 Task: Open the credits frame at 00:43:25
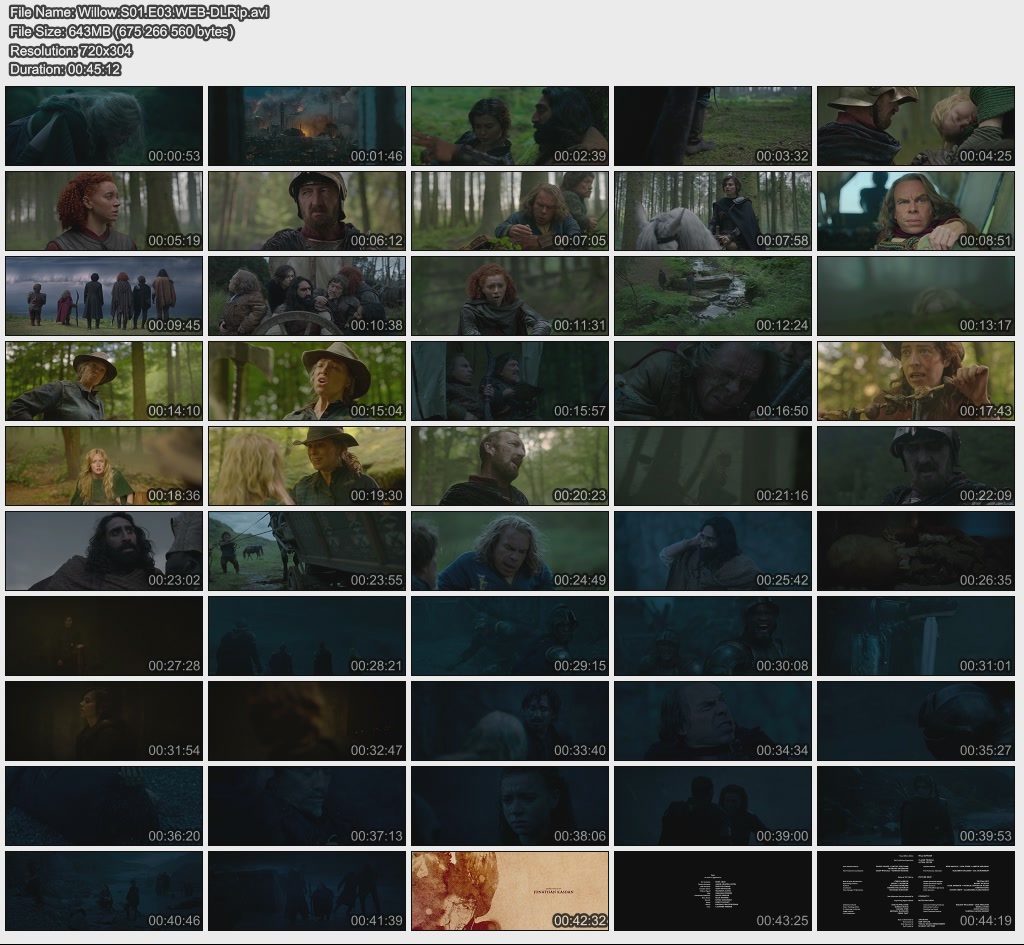[712, 891]
